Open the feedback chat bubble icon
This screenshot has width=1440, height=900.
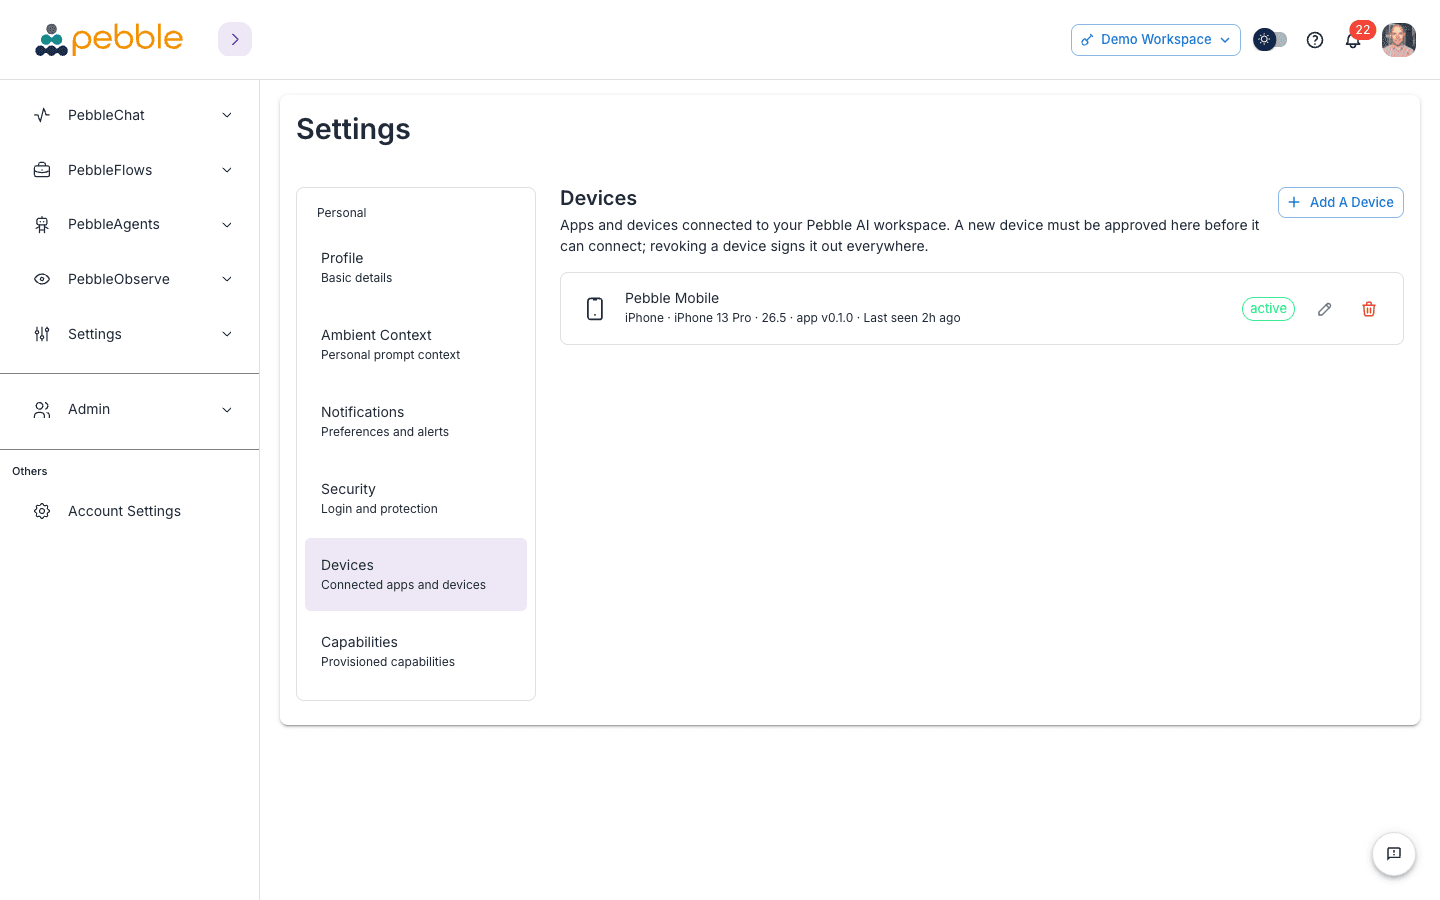pyautogui.click(x=1394, y=854)
